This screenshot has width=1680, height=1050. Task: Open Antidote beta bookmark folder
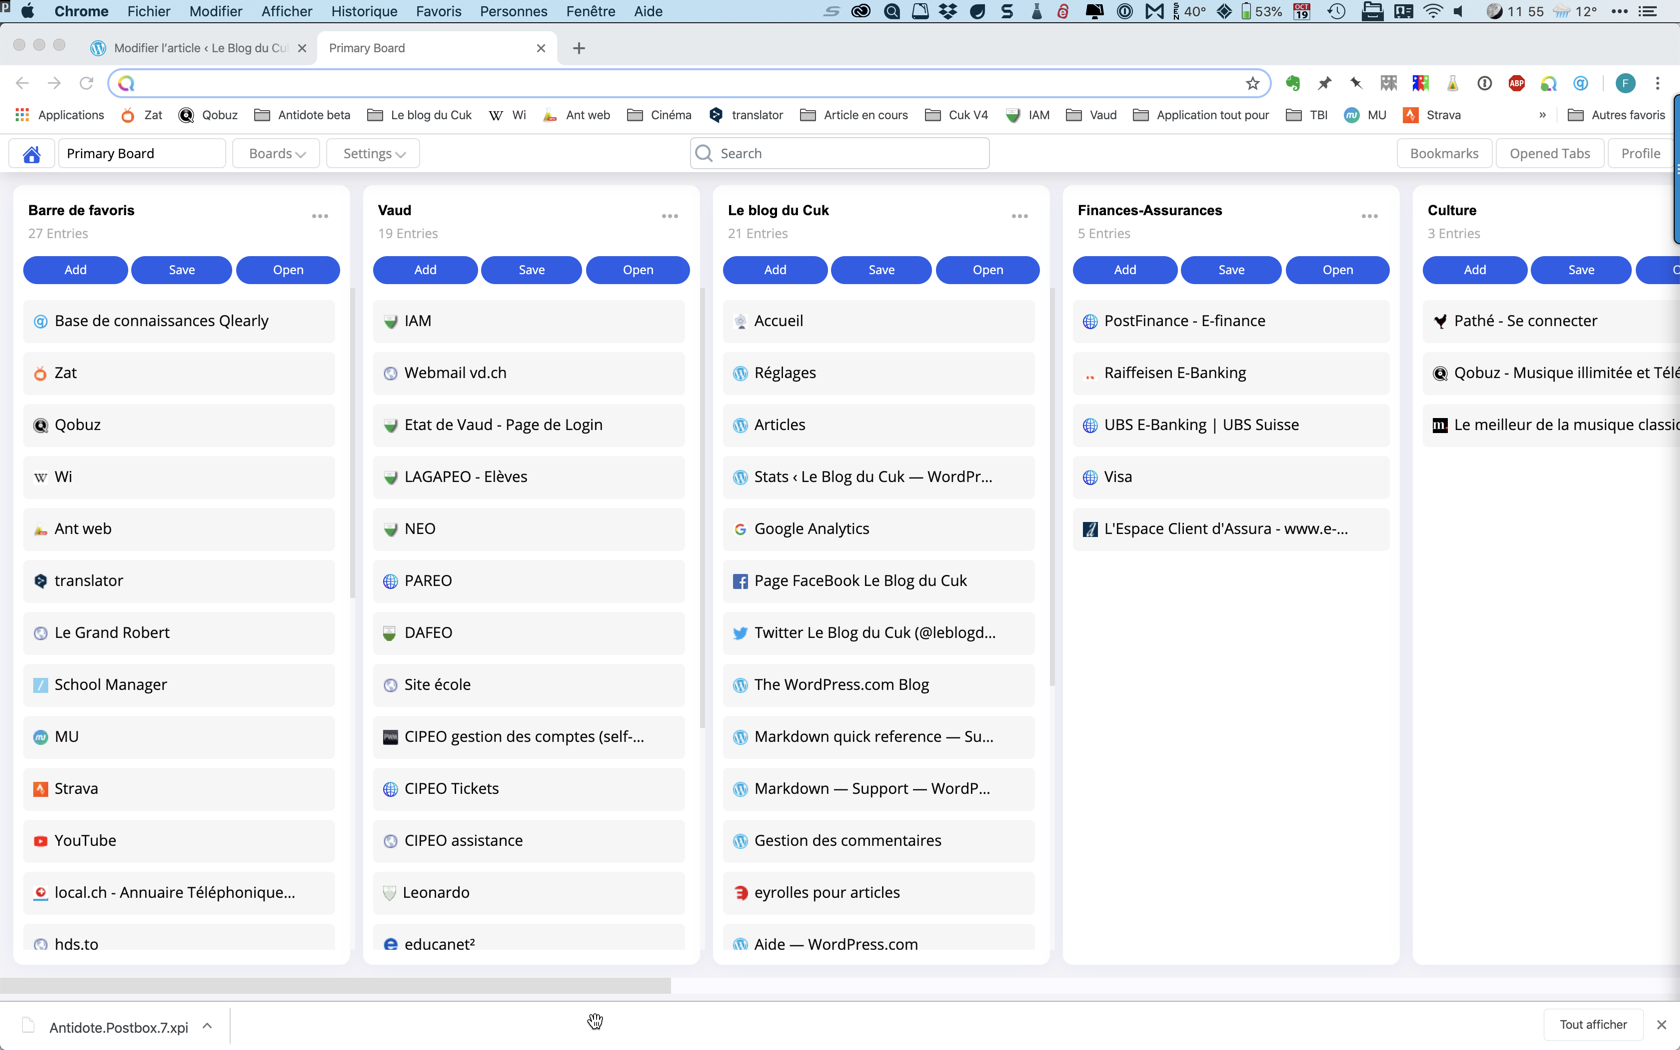click(302, 115)
